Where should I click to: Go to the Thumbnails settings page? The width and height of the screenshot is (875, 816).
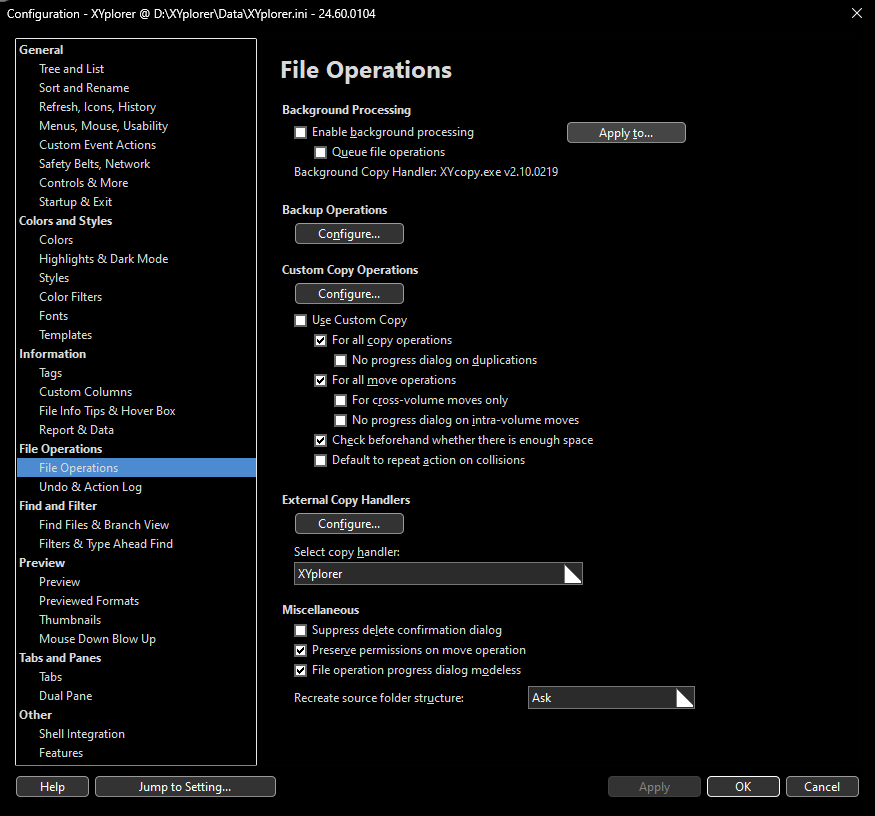69,619
